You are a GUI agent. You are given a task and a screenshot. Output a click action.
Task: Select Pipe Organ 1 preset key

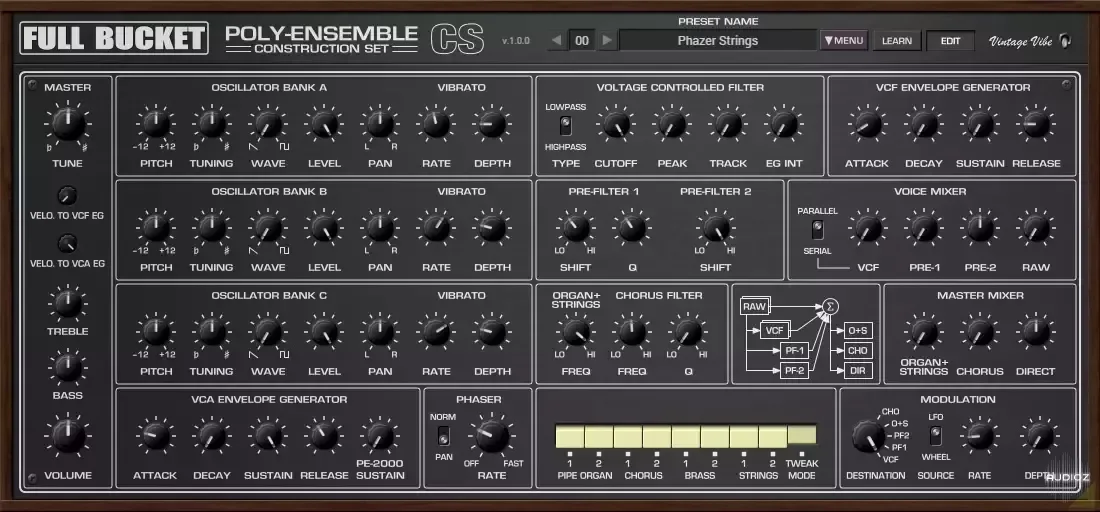click(x=570, y=436)
